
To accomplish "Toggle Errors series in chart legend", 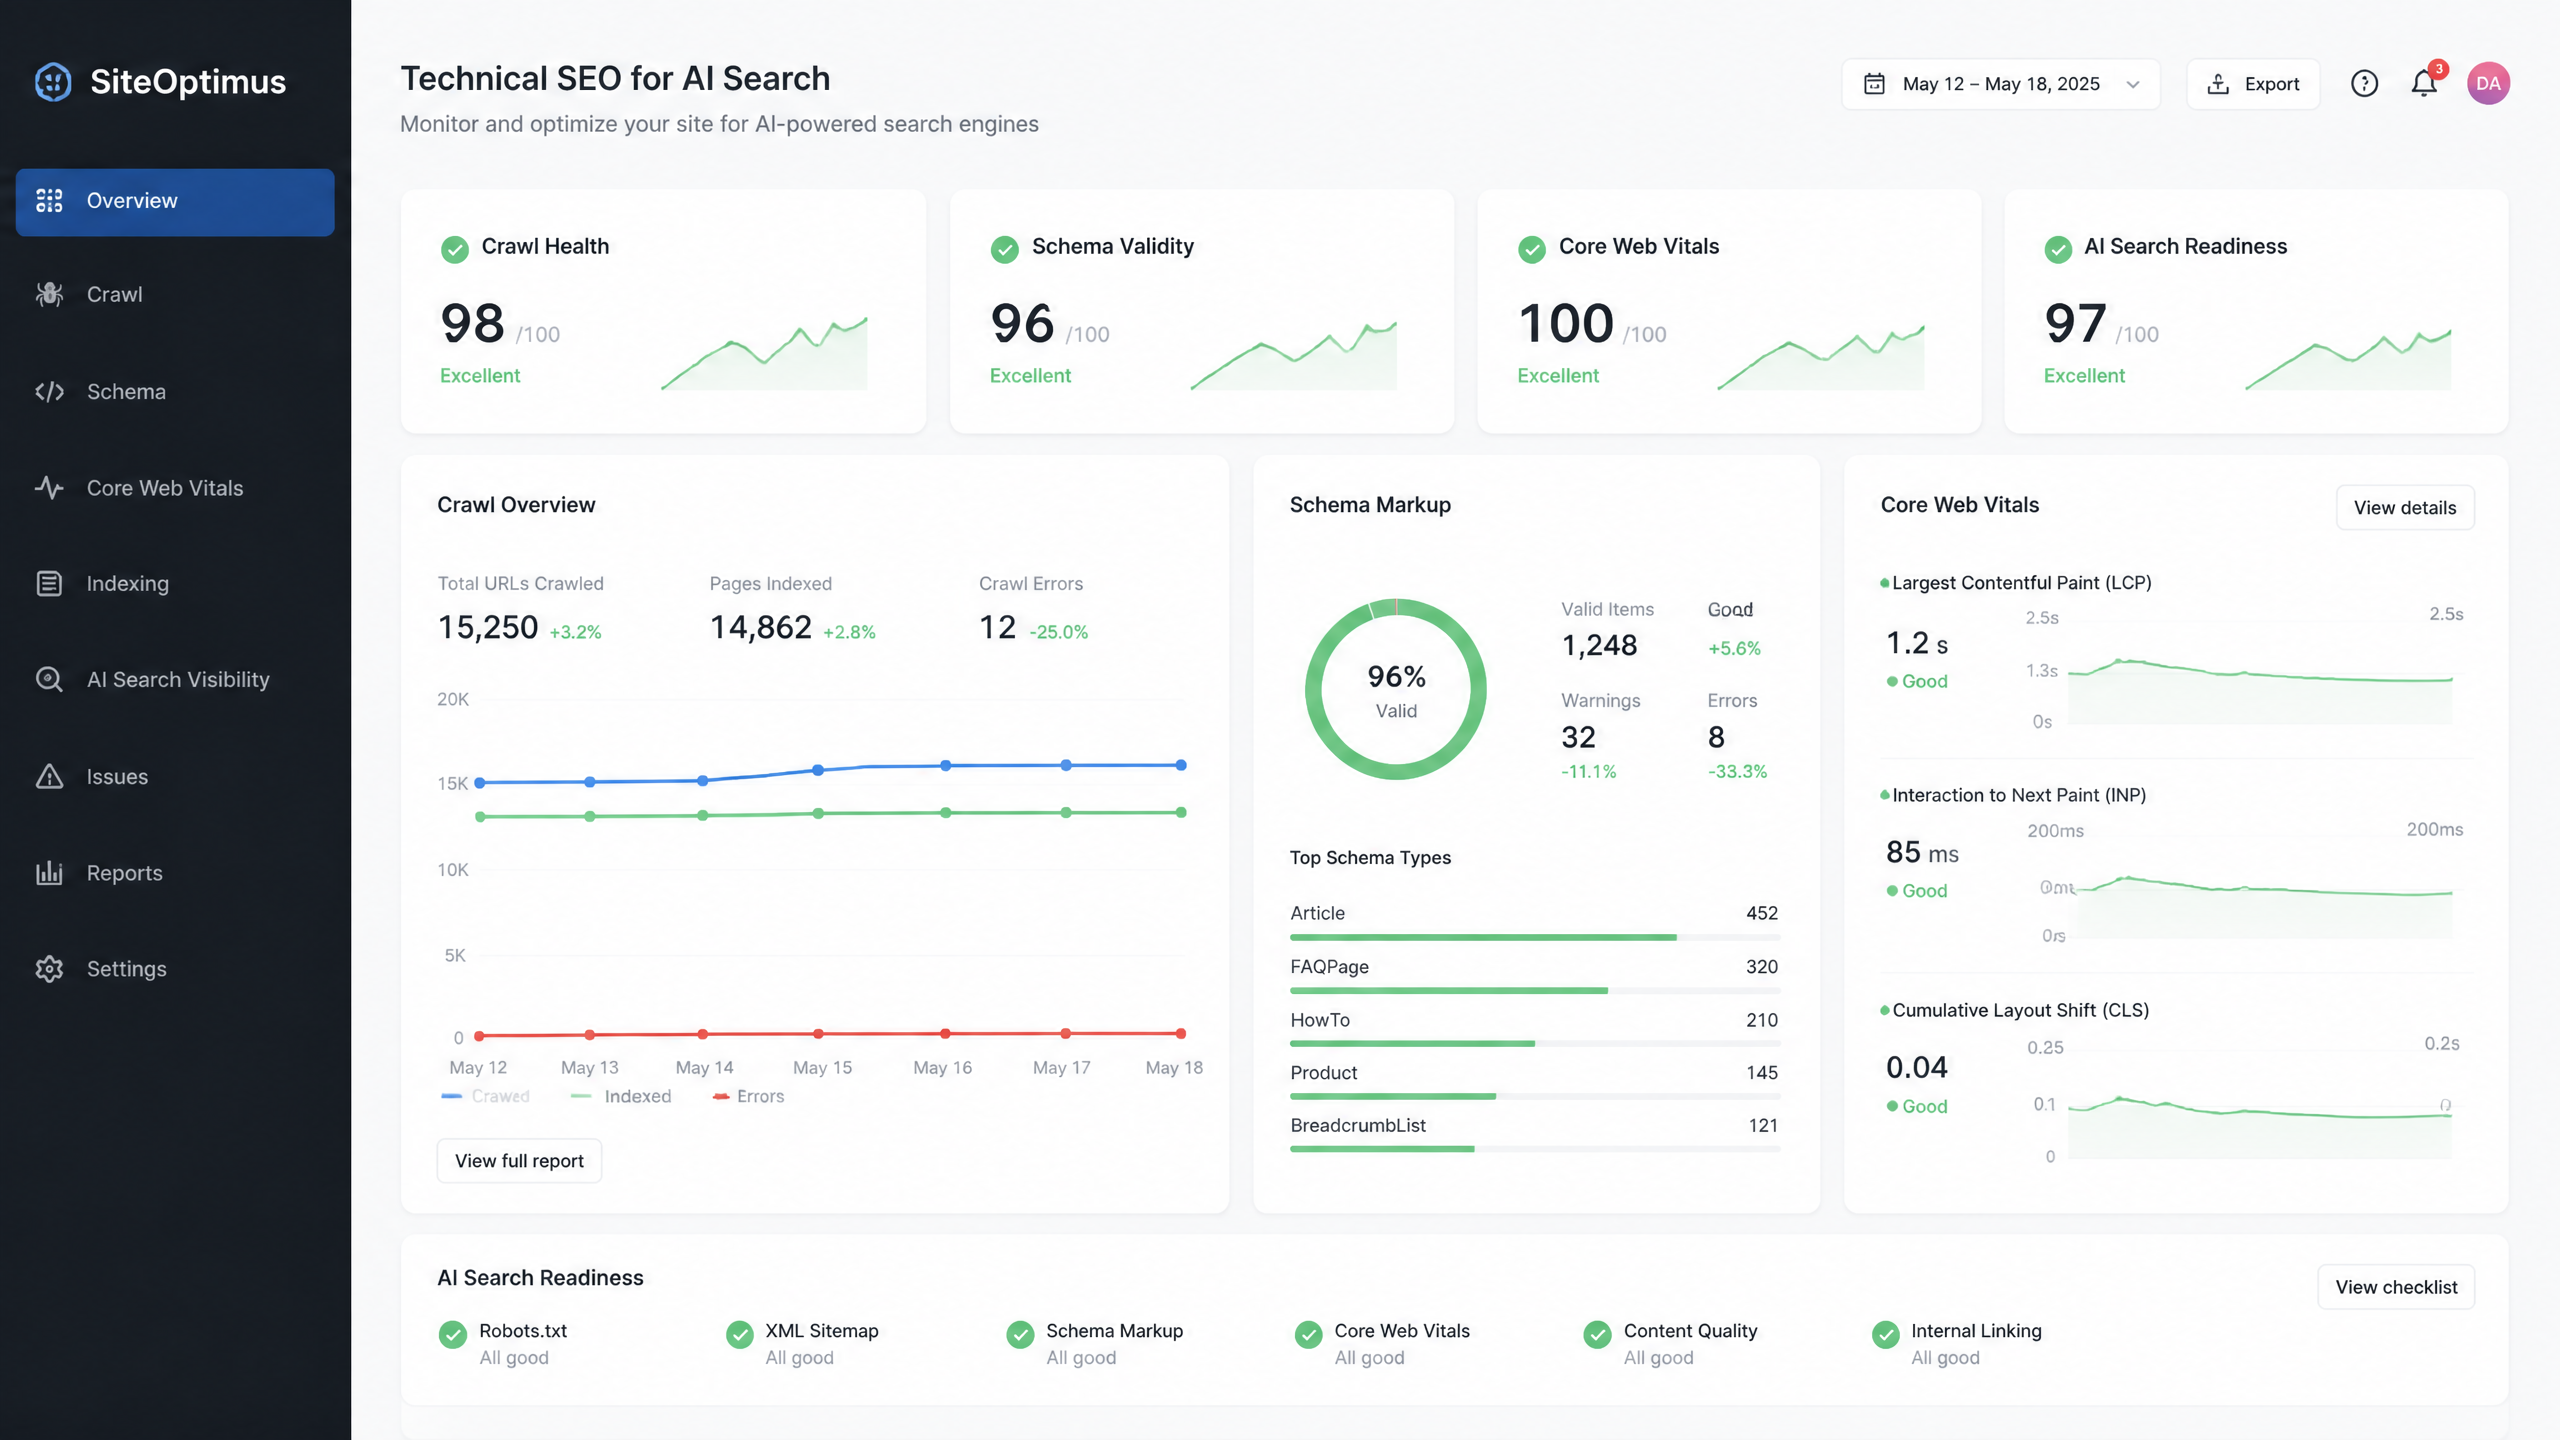I will pyautogui.click(x=748, y=1097).
